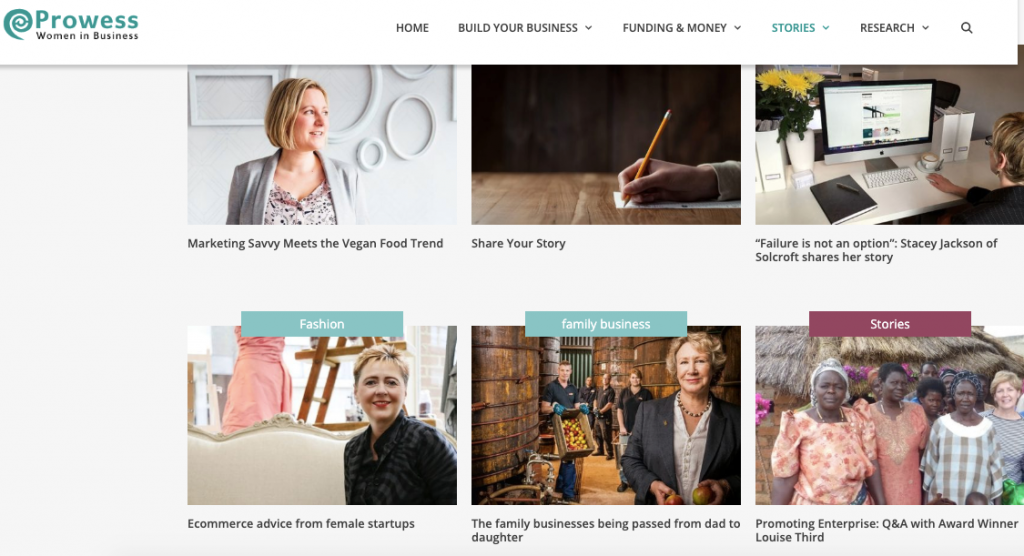Read Stacey Jackson of Solcroft story

point(876,250)
